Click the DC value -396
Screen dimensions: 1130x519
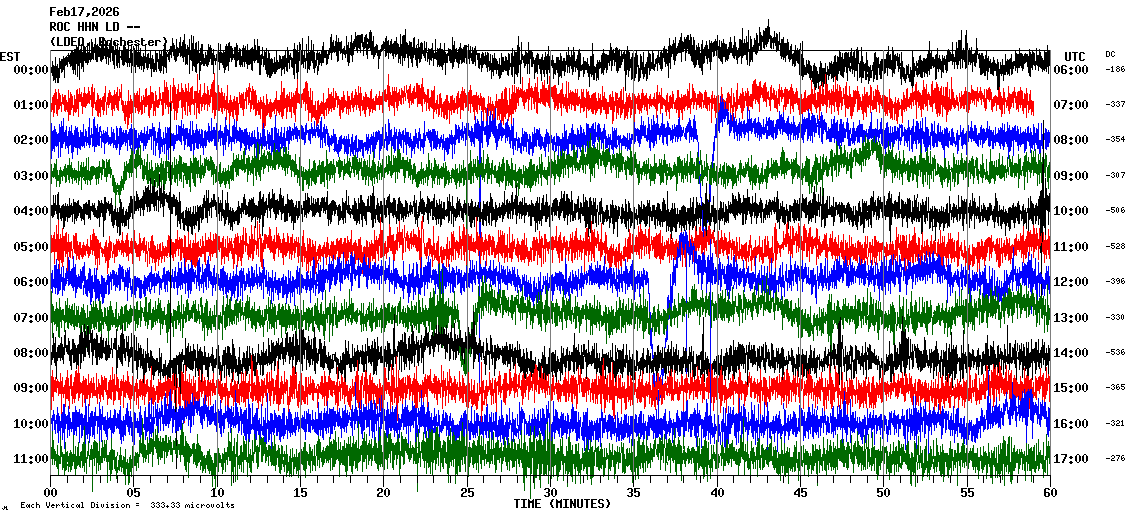(x=1115, y=281)
